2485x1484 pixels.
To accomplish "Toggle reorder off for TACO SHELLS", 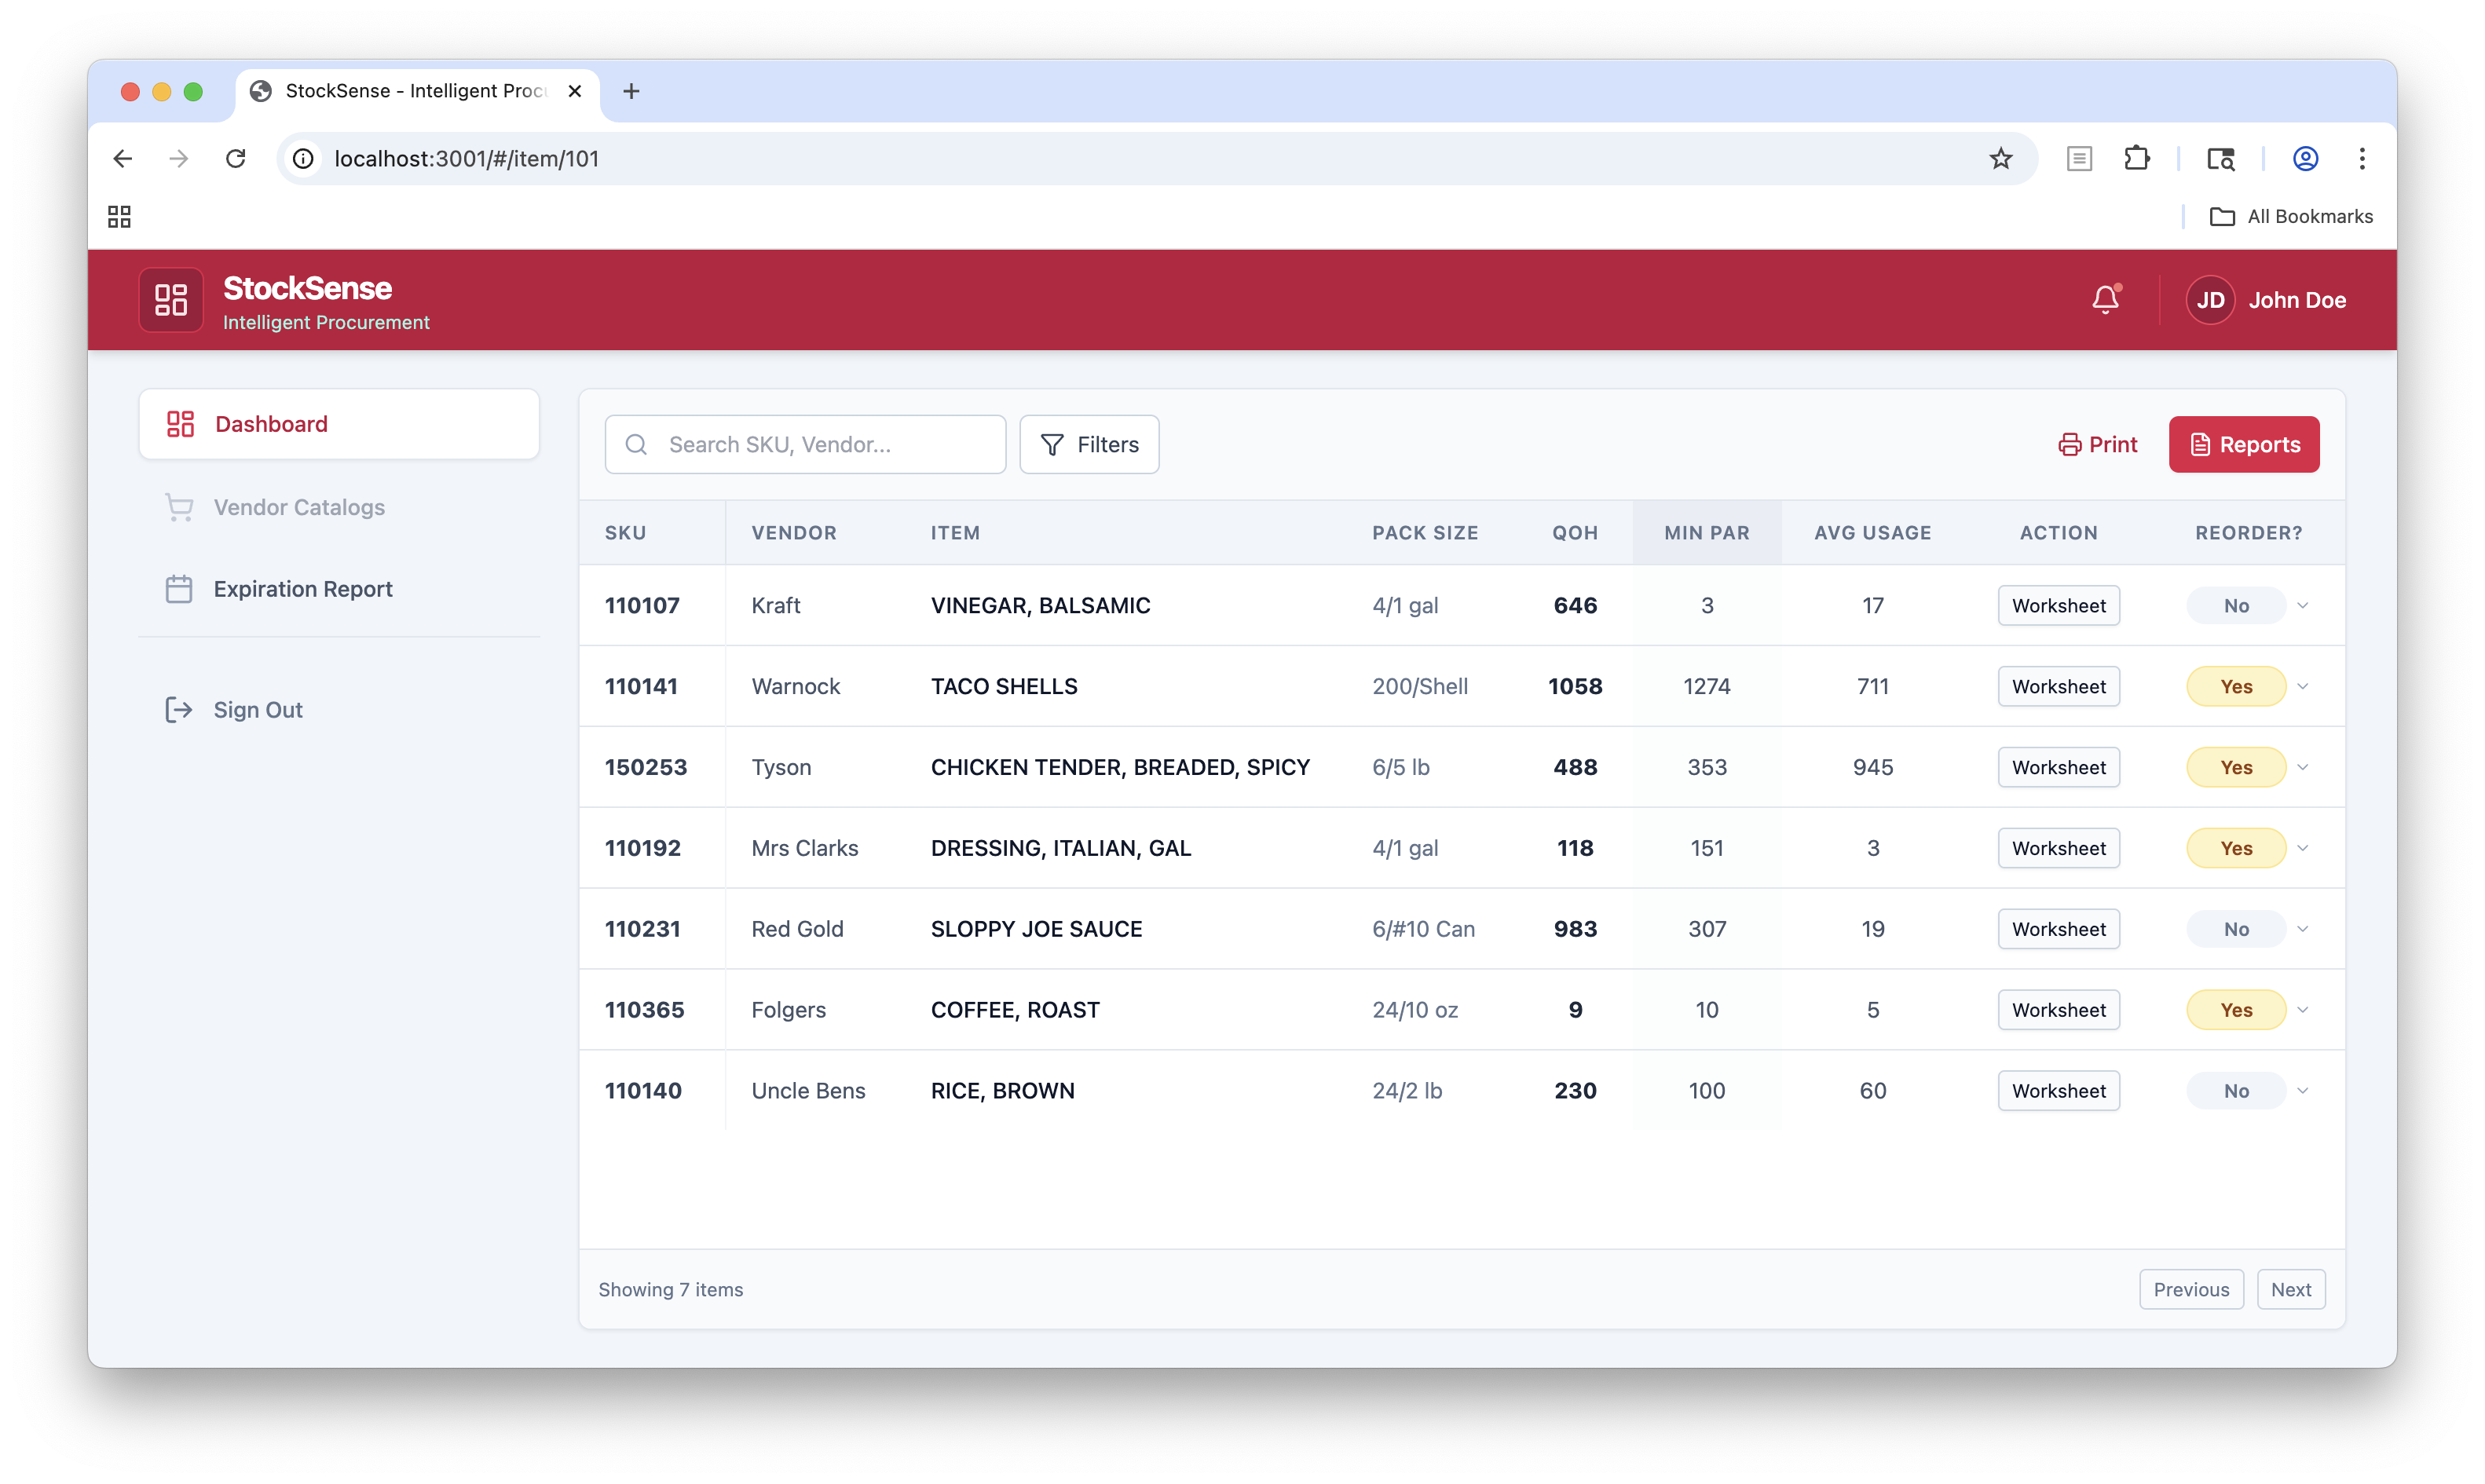I will tap(2237, 686).
